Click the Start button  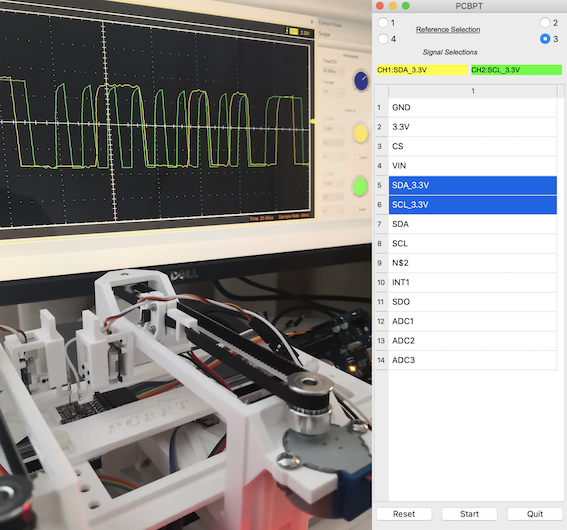pyautogui.click(x=469, y=514)
